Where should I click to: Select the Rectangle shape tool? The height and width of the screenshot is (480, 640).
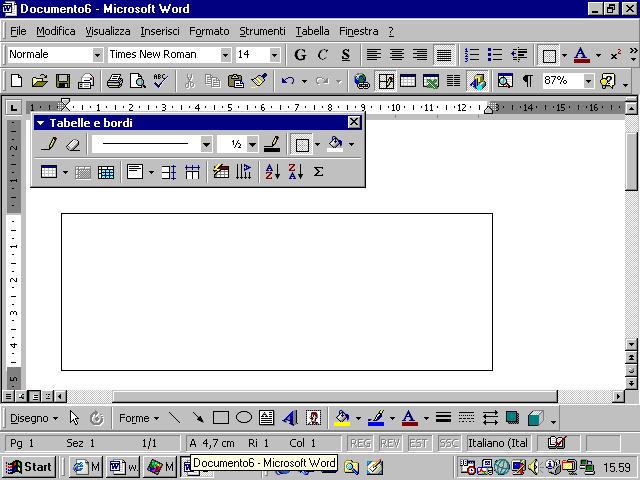click(221, 418)
